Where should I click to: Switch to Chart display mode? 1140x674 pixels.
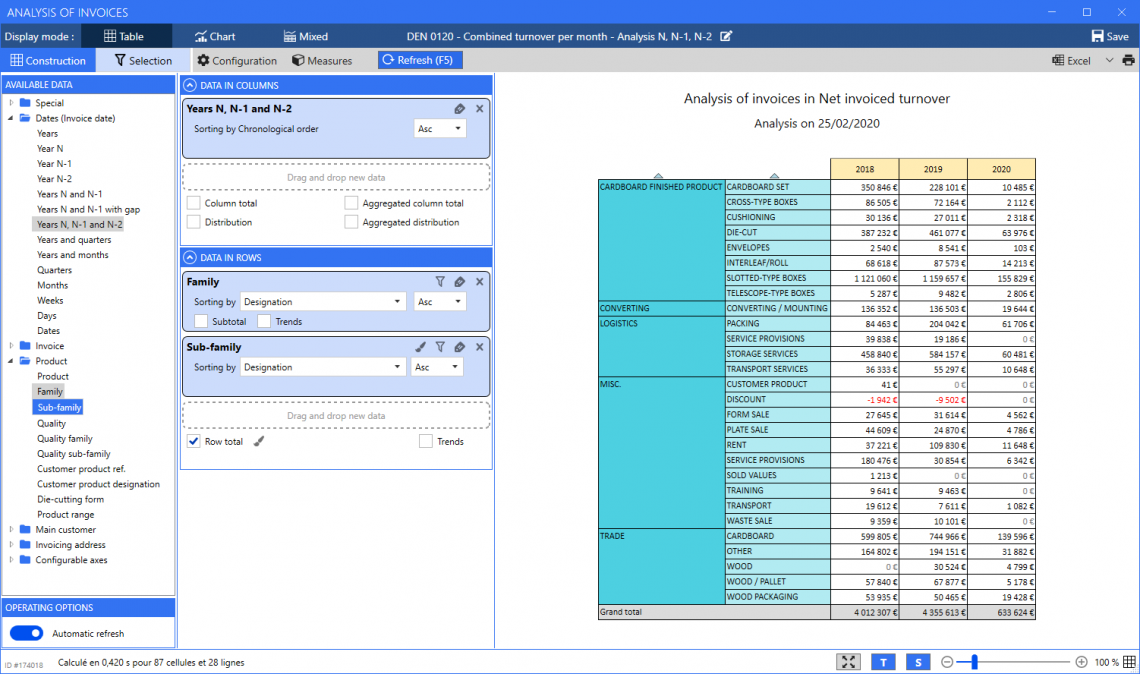pos(214,36)
